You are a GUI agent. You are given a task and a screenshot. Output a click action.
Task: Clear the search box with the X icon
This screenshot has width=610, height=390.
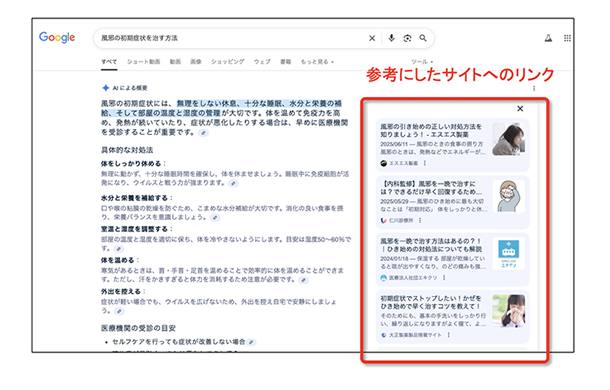(x=372, y=38)
